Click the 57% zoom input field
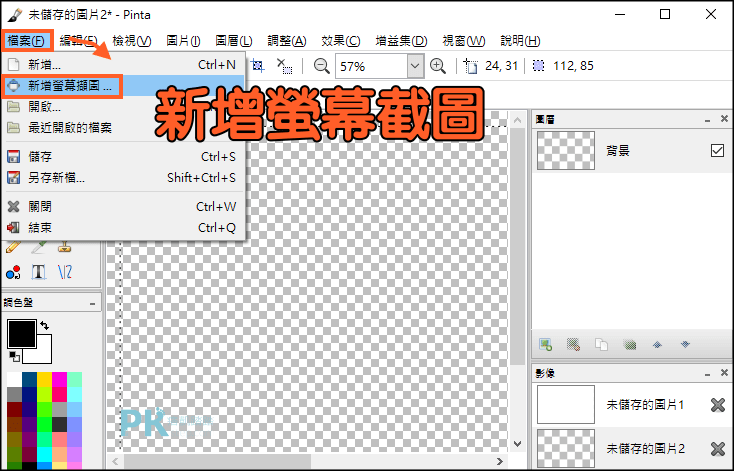 point(371,66)
